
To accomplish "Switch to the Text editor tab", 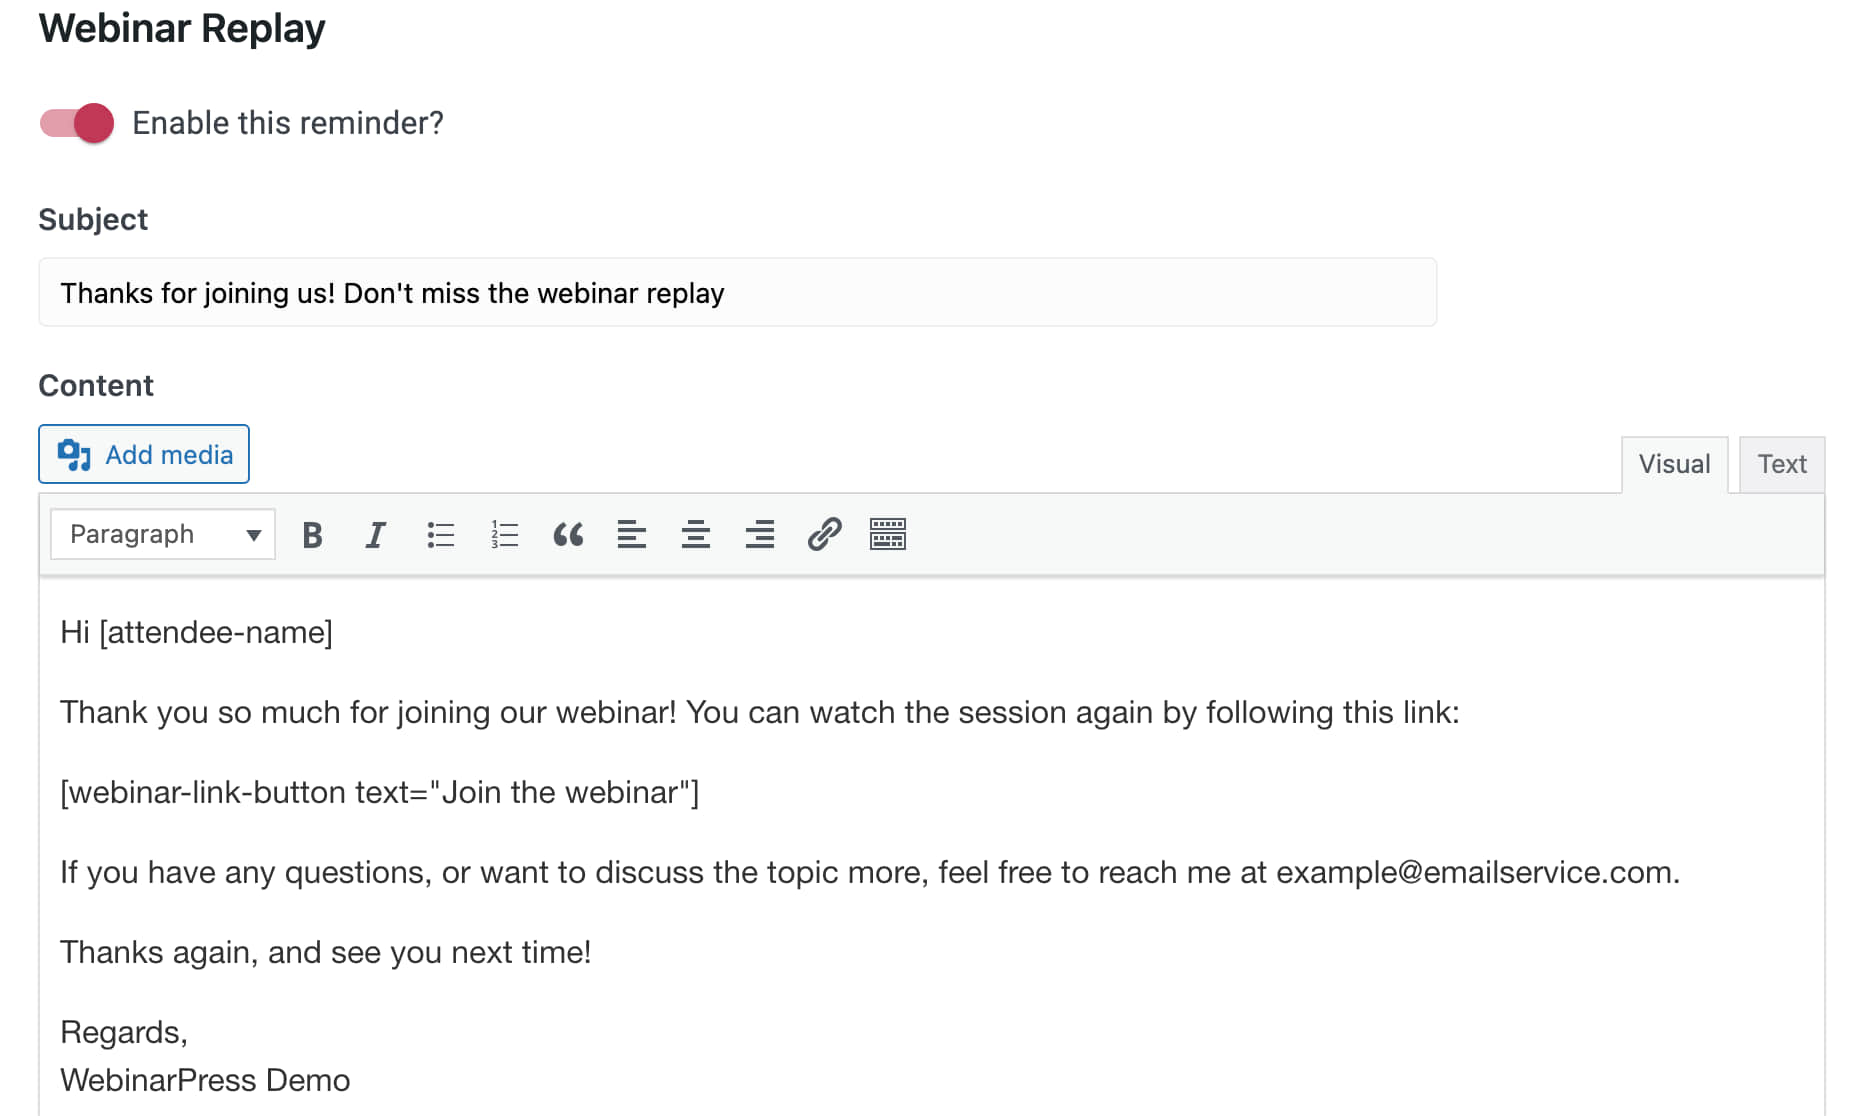I will [1782, 464].
